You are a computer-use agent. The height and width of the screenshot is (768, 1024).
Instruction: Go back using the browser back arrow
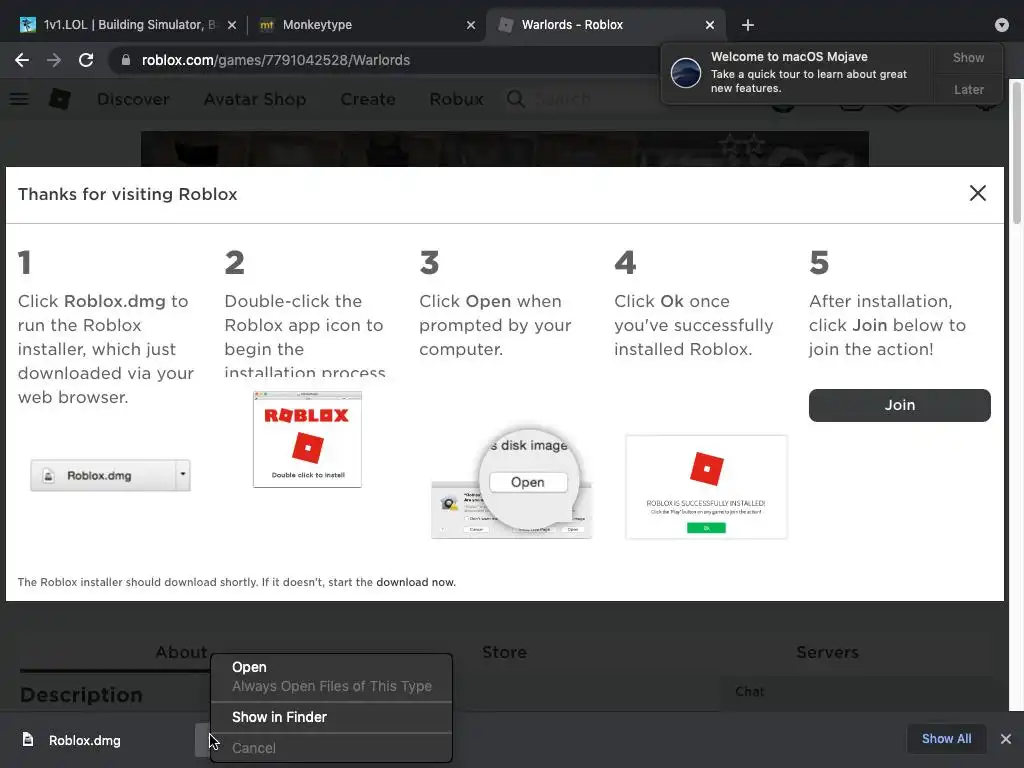(22, 60)
